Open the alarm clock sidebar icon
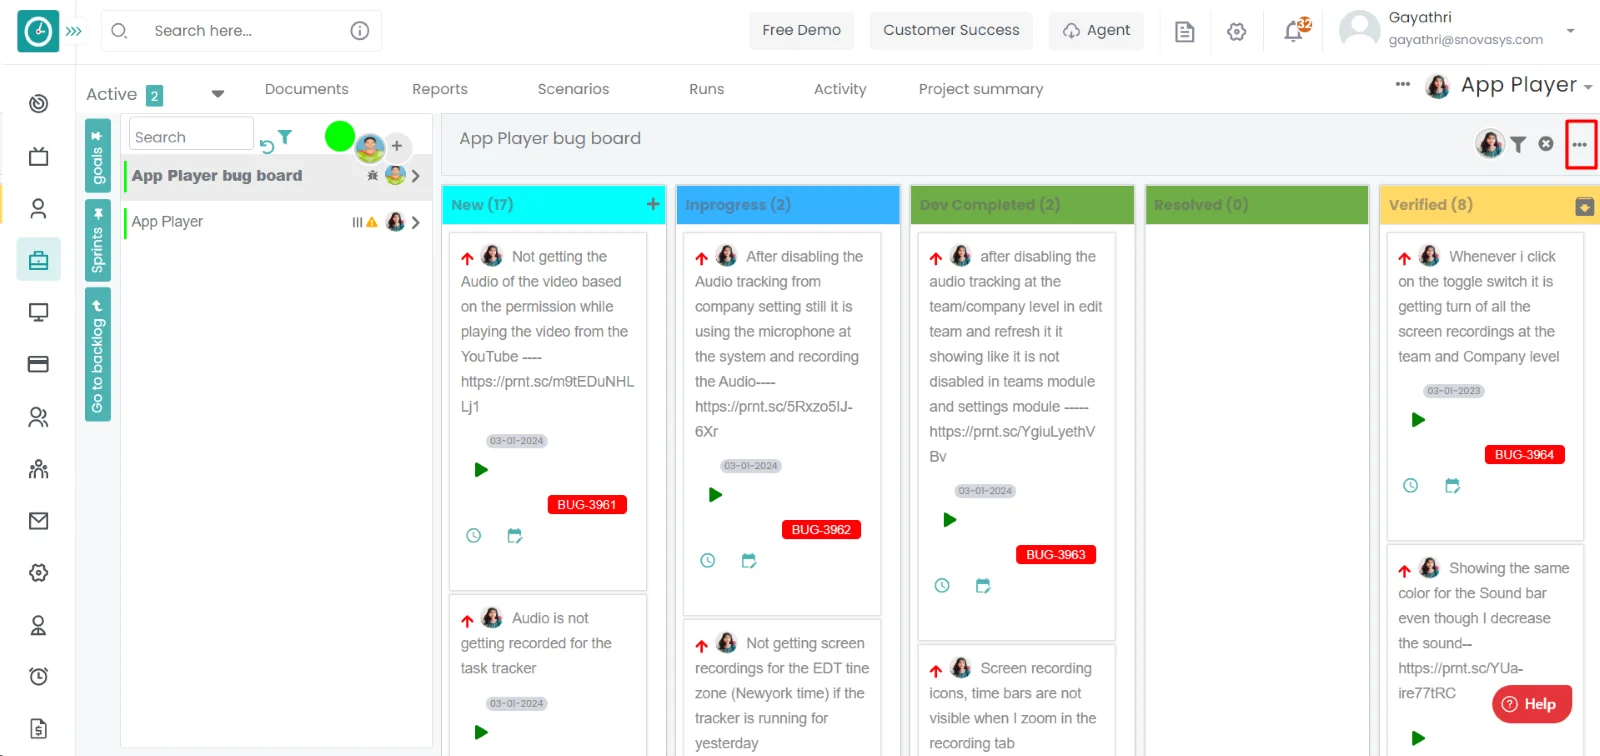This screenshot has height=756, width=1600. (x=38, y=677)
